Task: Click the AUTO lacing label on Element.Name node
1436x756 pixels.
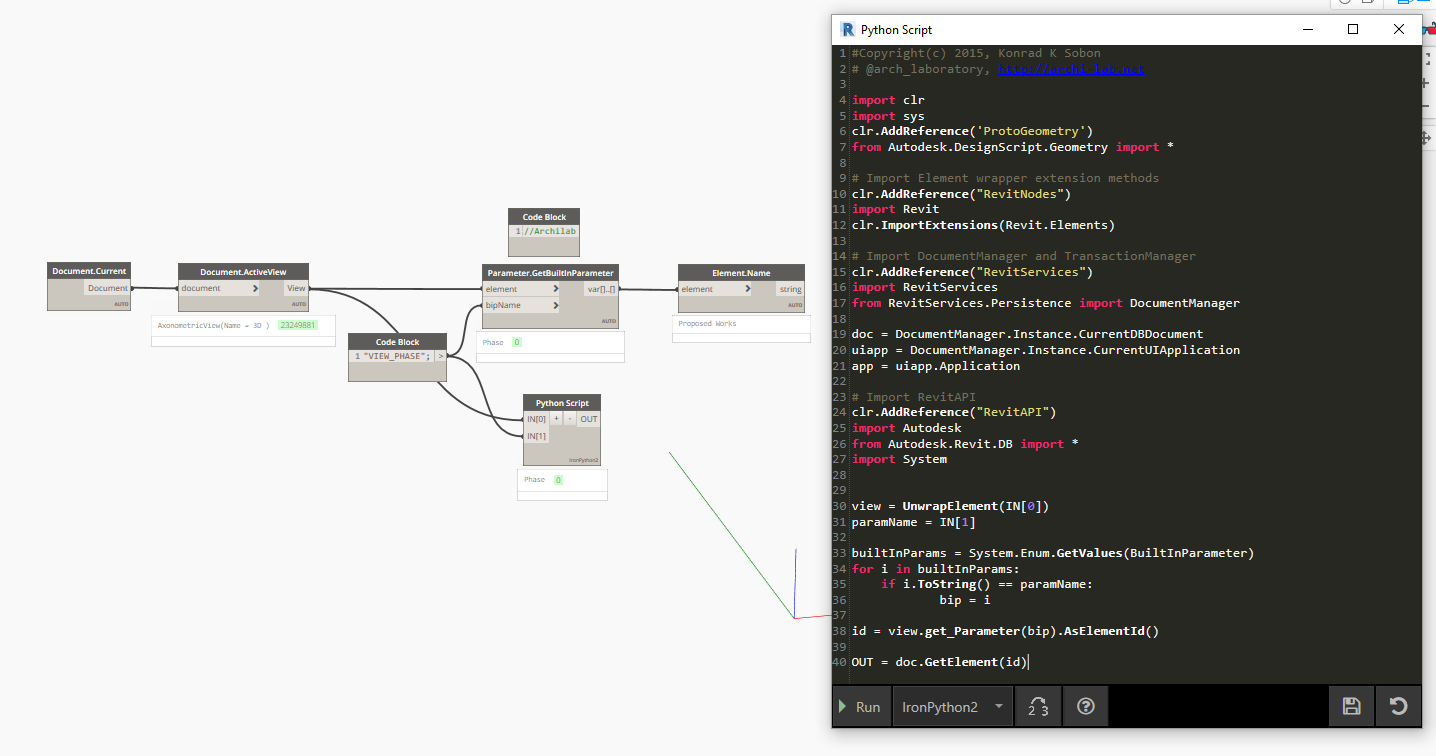Action: point(795,305)
